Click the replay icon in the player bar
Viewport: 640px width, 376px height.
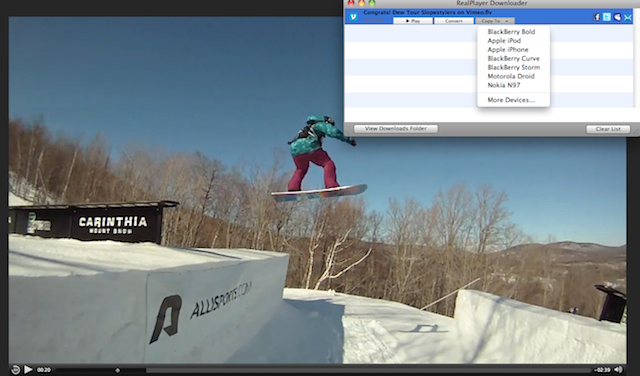pyautogui.click(x=15, y=370)
